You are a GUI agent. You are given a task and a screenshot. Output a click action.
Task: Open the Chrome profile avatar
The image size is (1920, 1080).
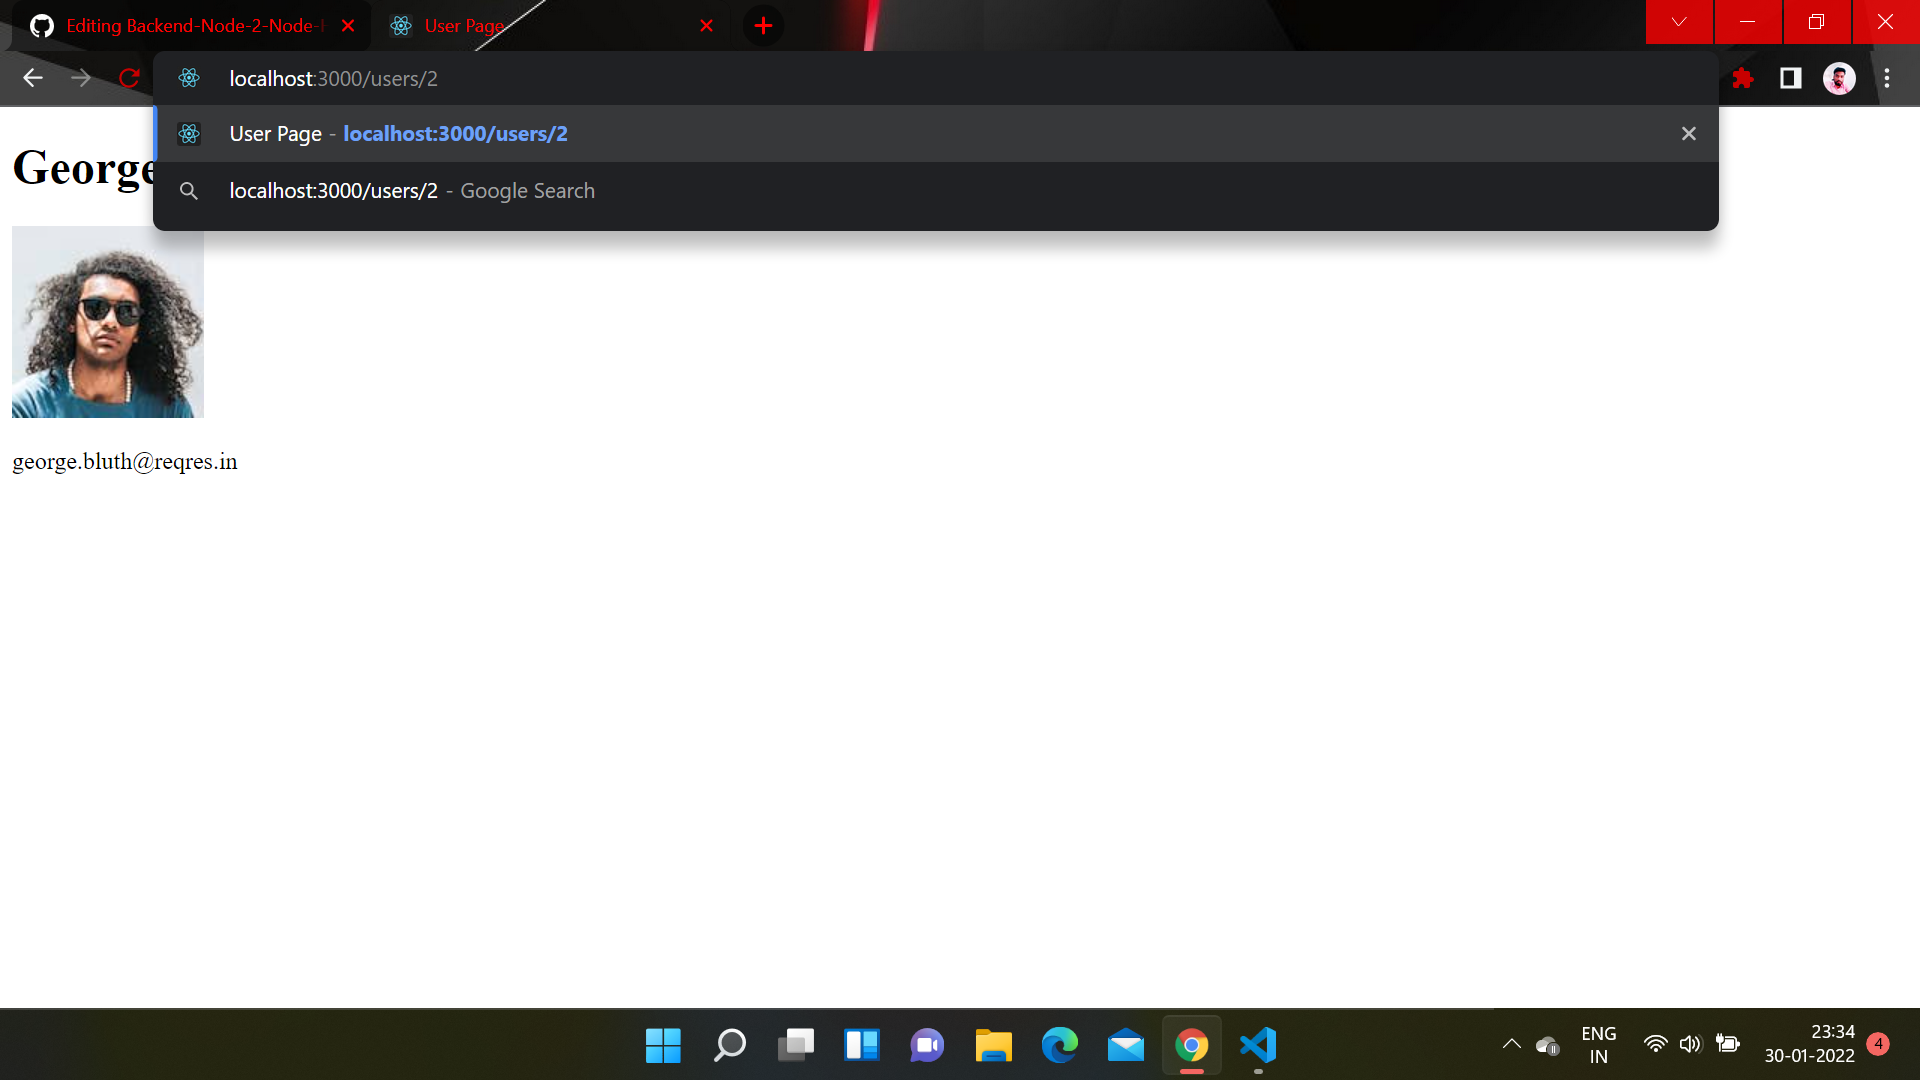coord(1839,78)
